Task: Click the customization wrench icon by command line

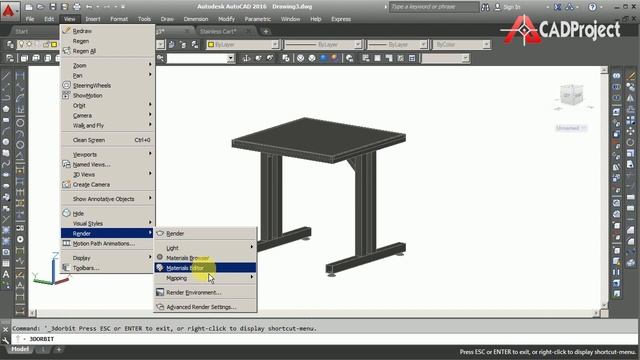Action: tap(5, 339)
